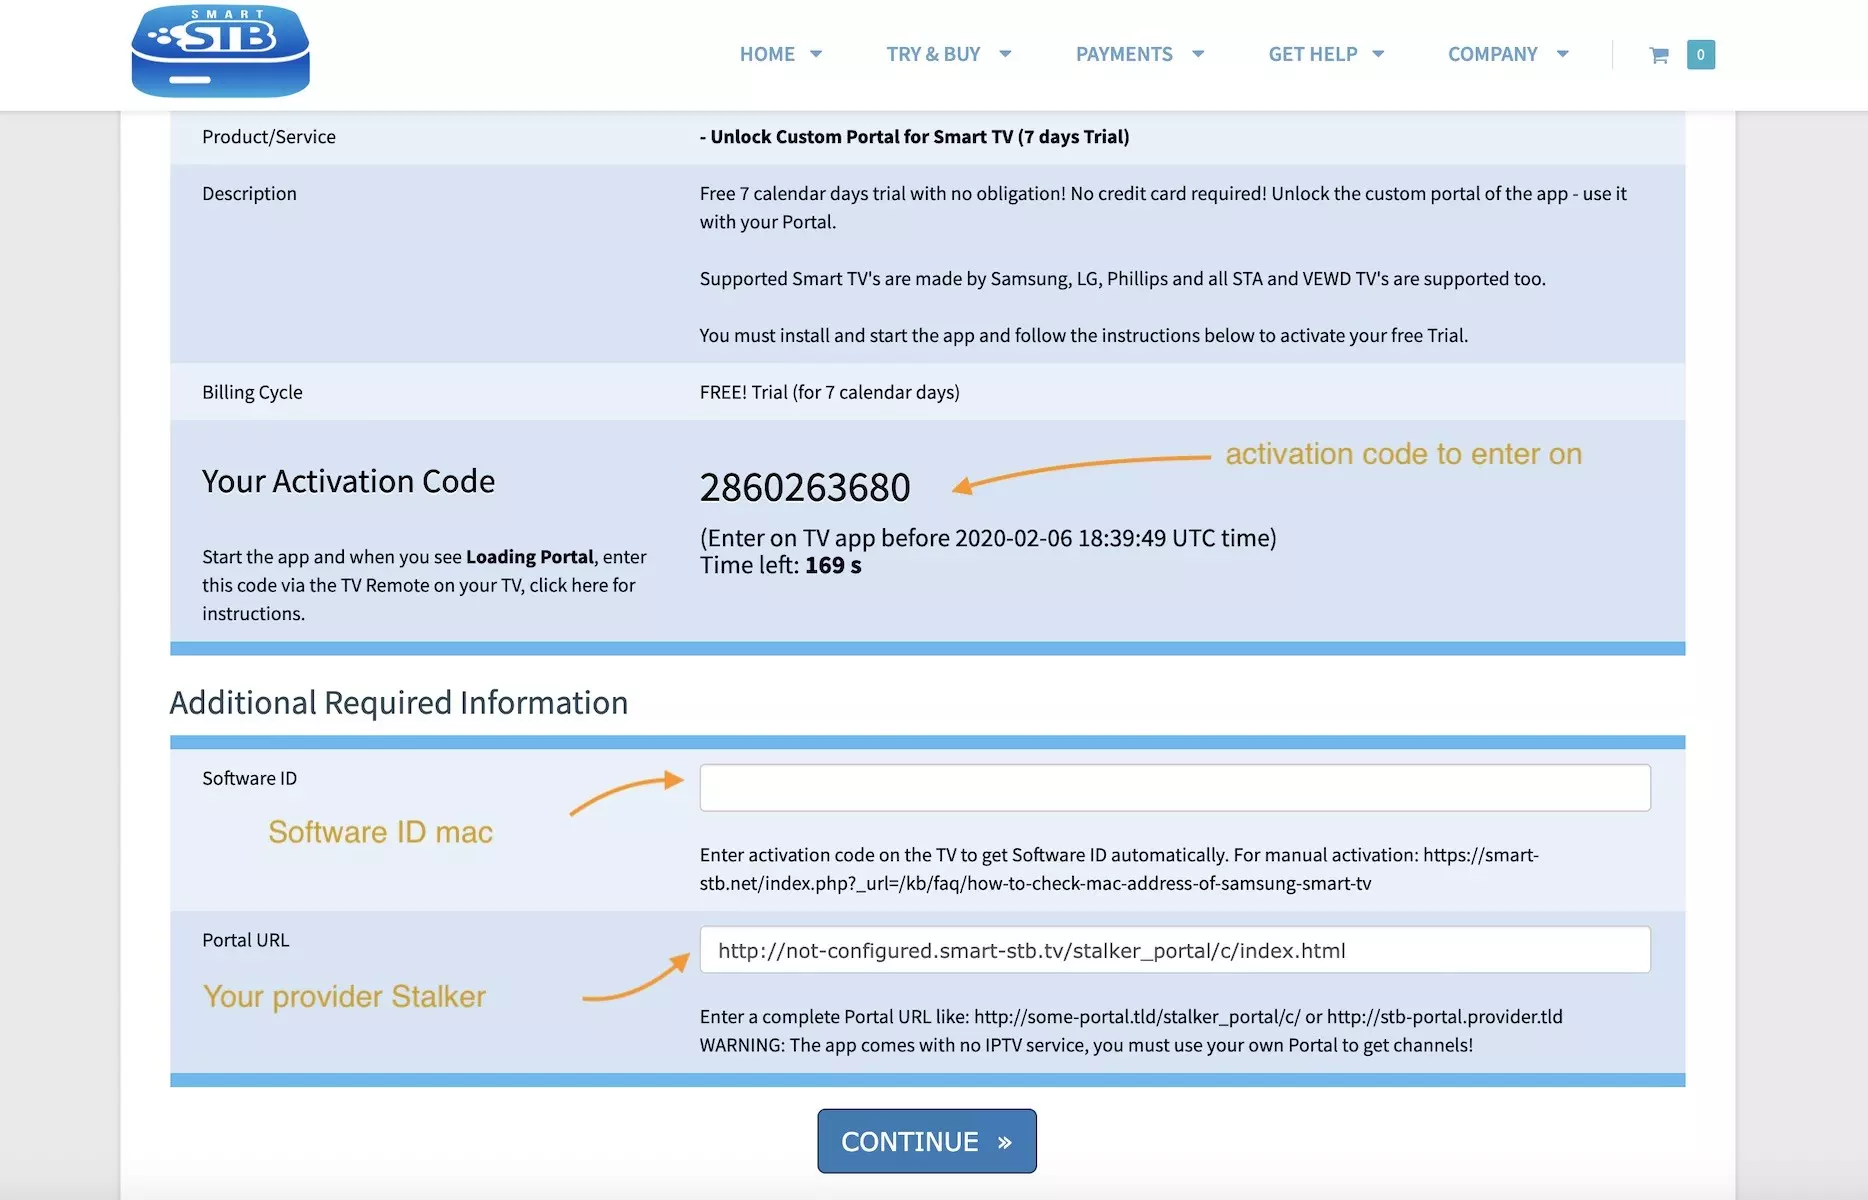Focus the Software ID input field
The image size is (1868, 1200).
[x=1174, y=788]
